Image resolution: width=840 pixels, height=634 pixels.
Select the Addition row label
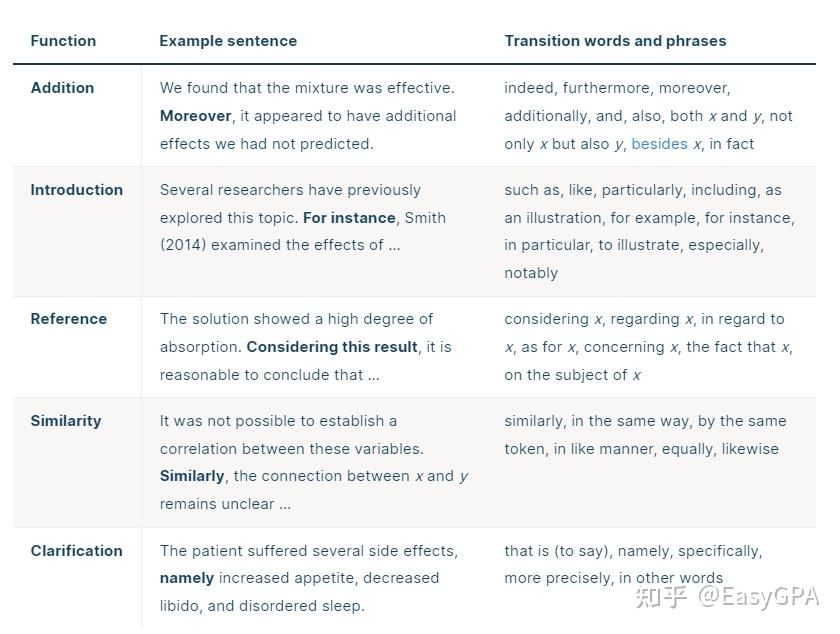click(x=62, y=88)
